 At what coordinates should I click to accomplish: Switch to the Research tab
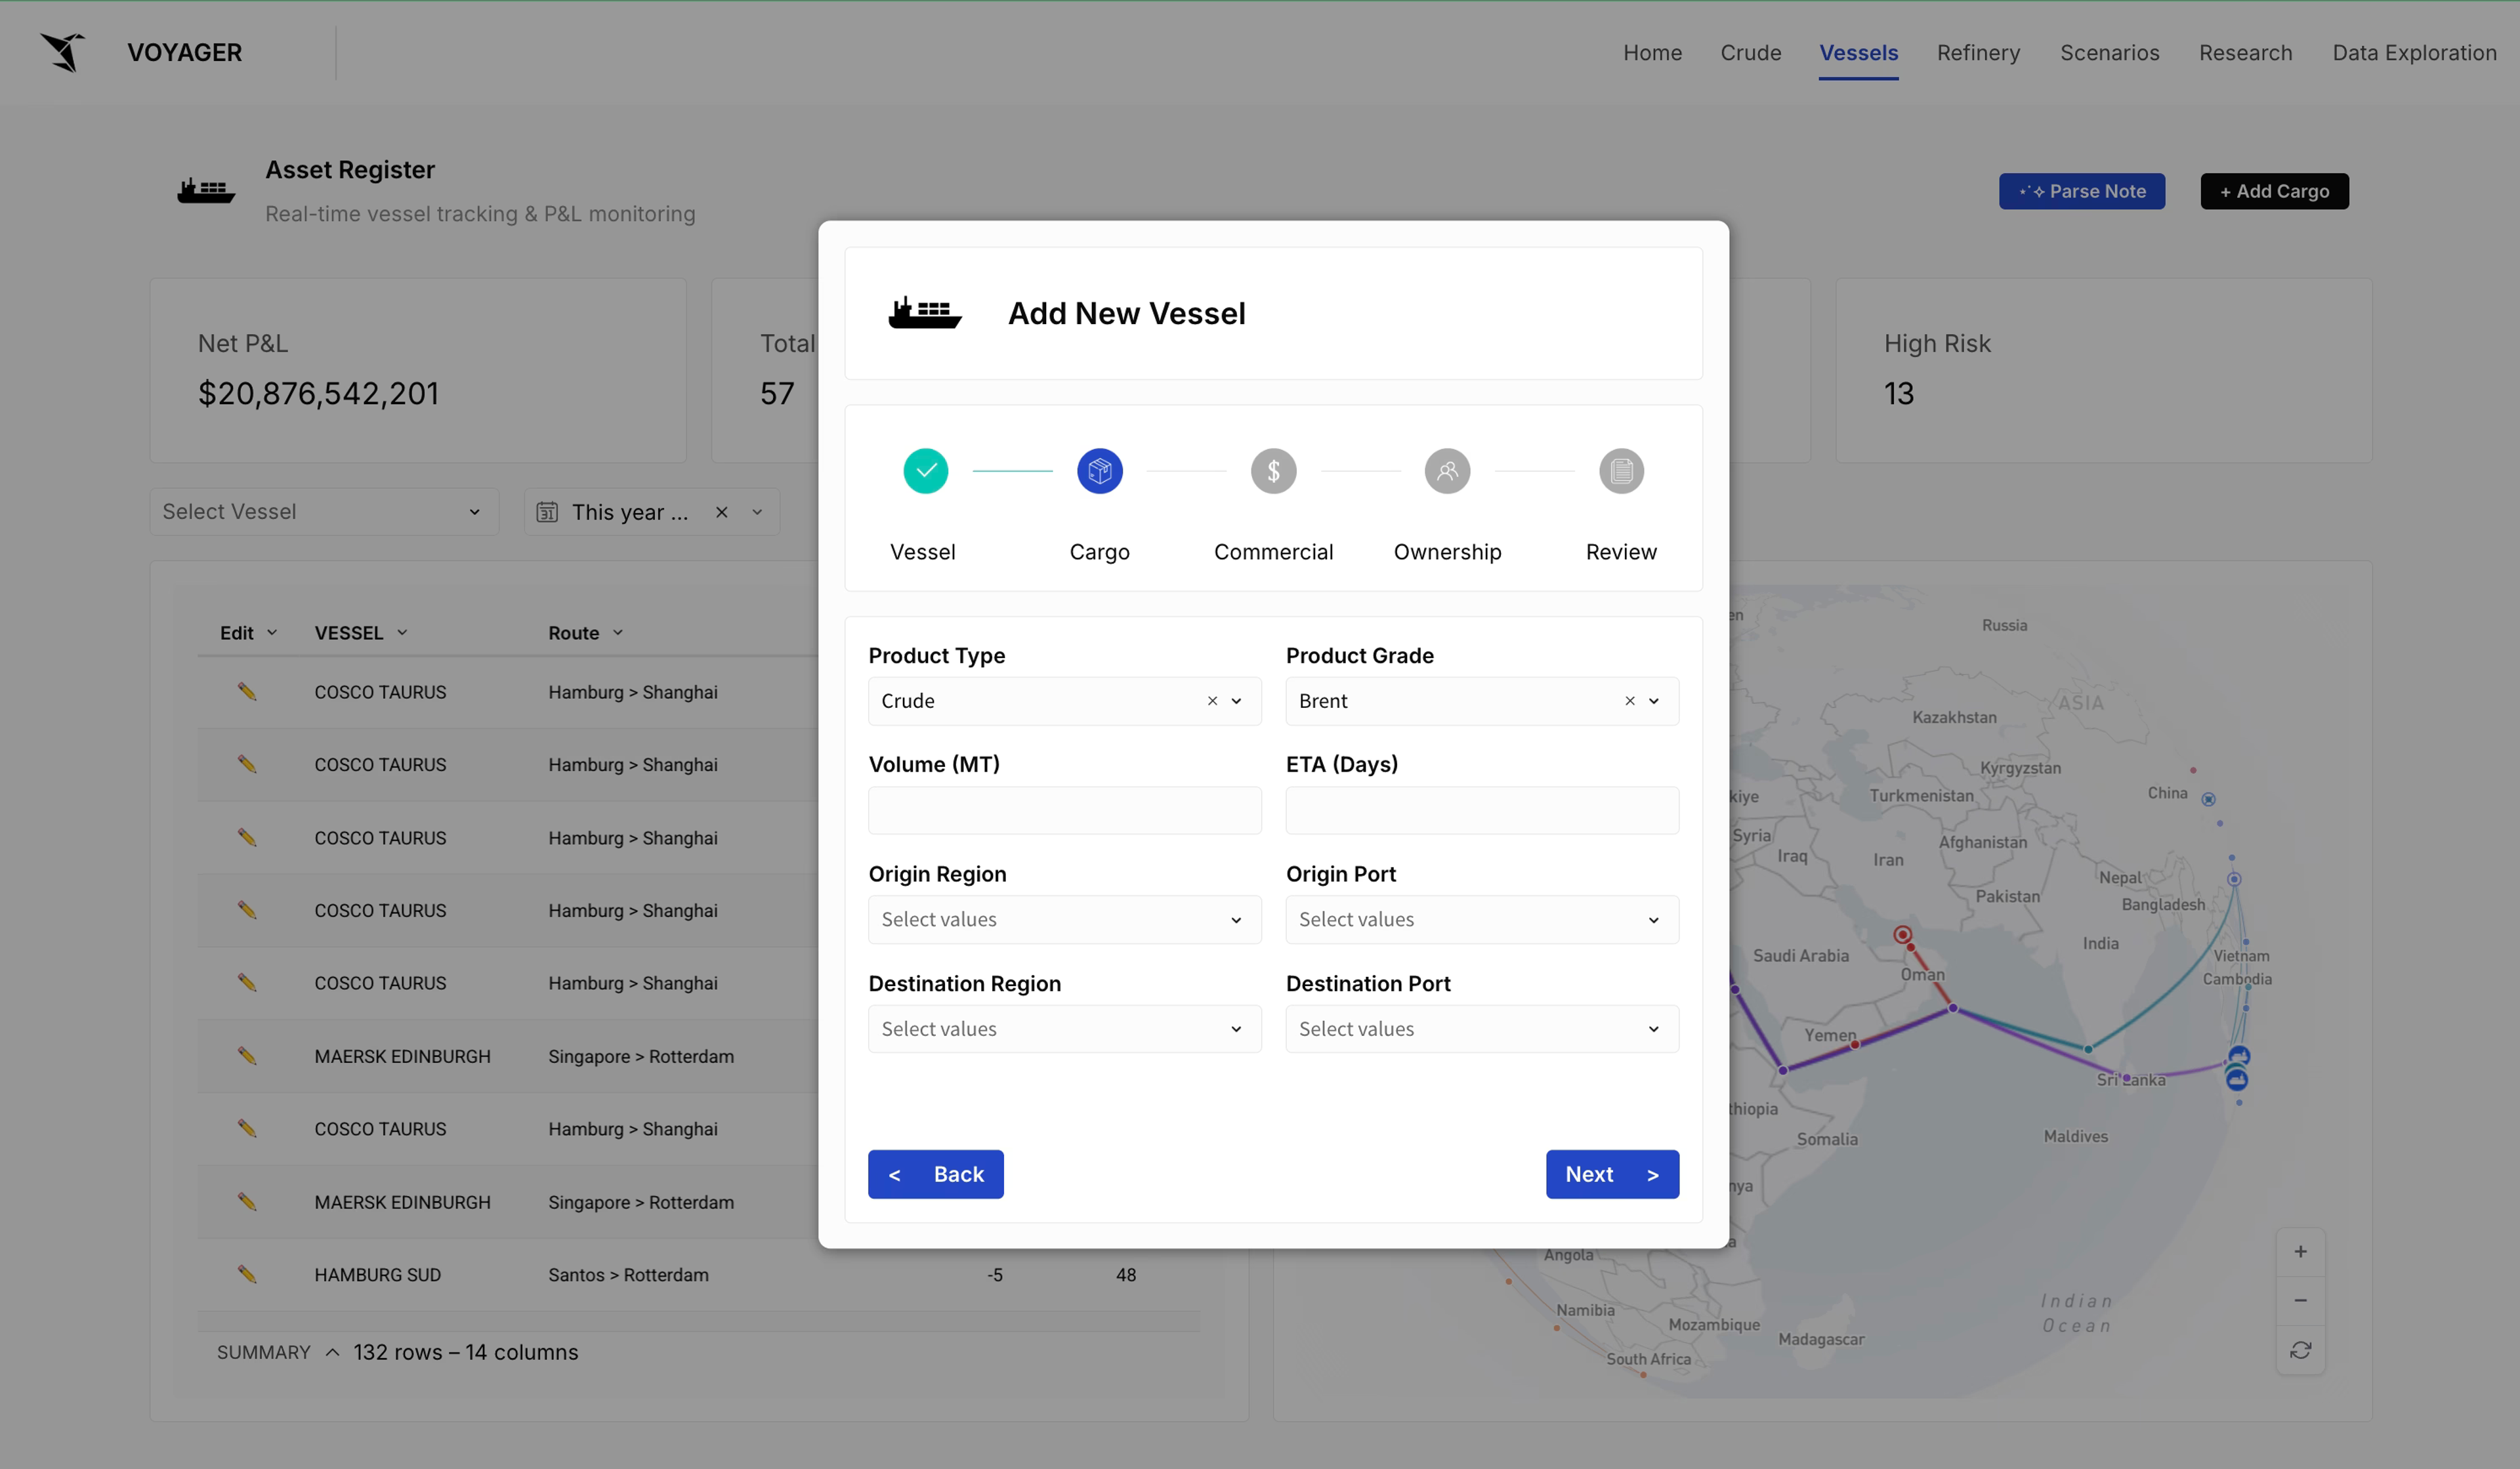[2245, 52]
